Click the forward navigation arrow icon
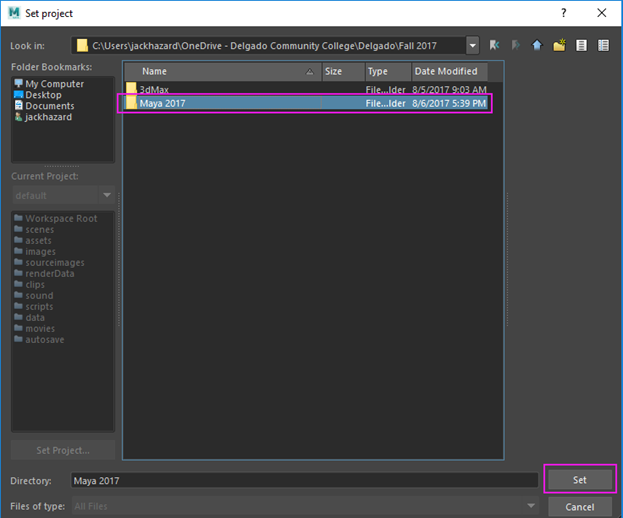The image size is (623, 518). click(x=516, y=45)
